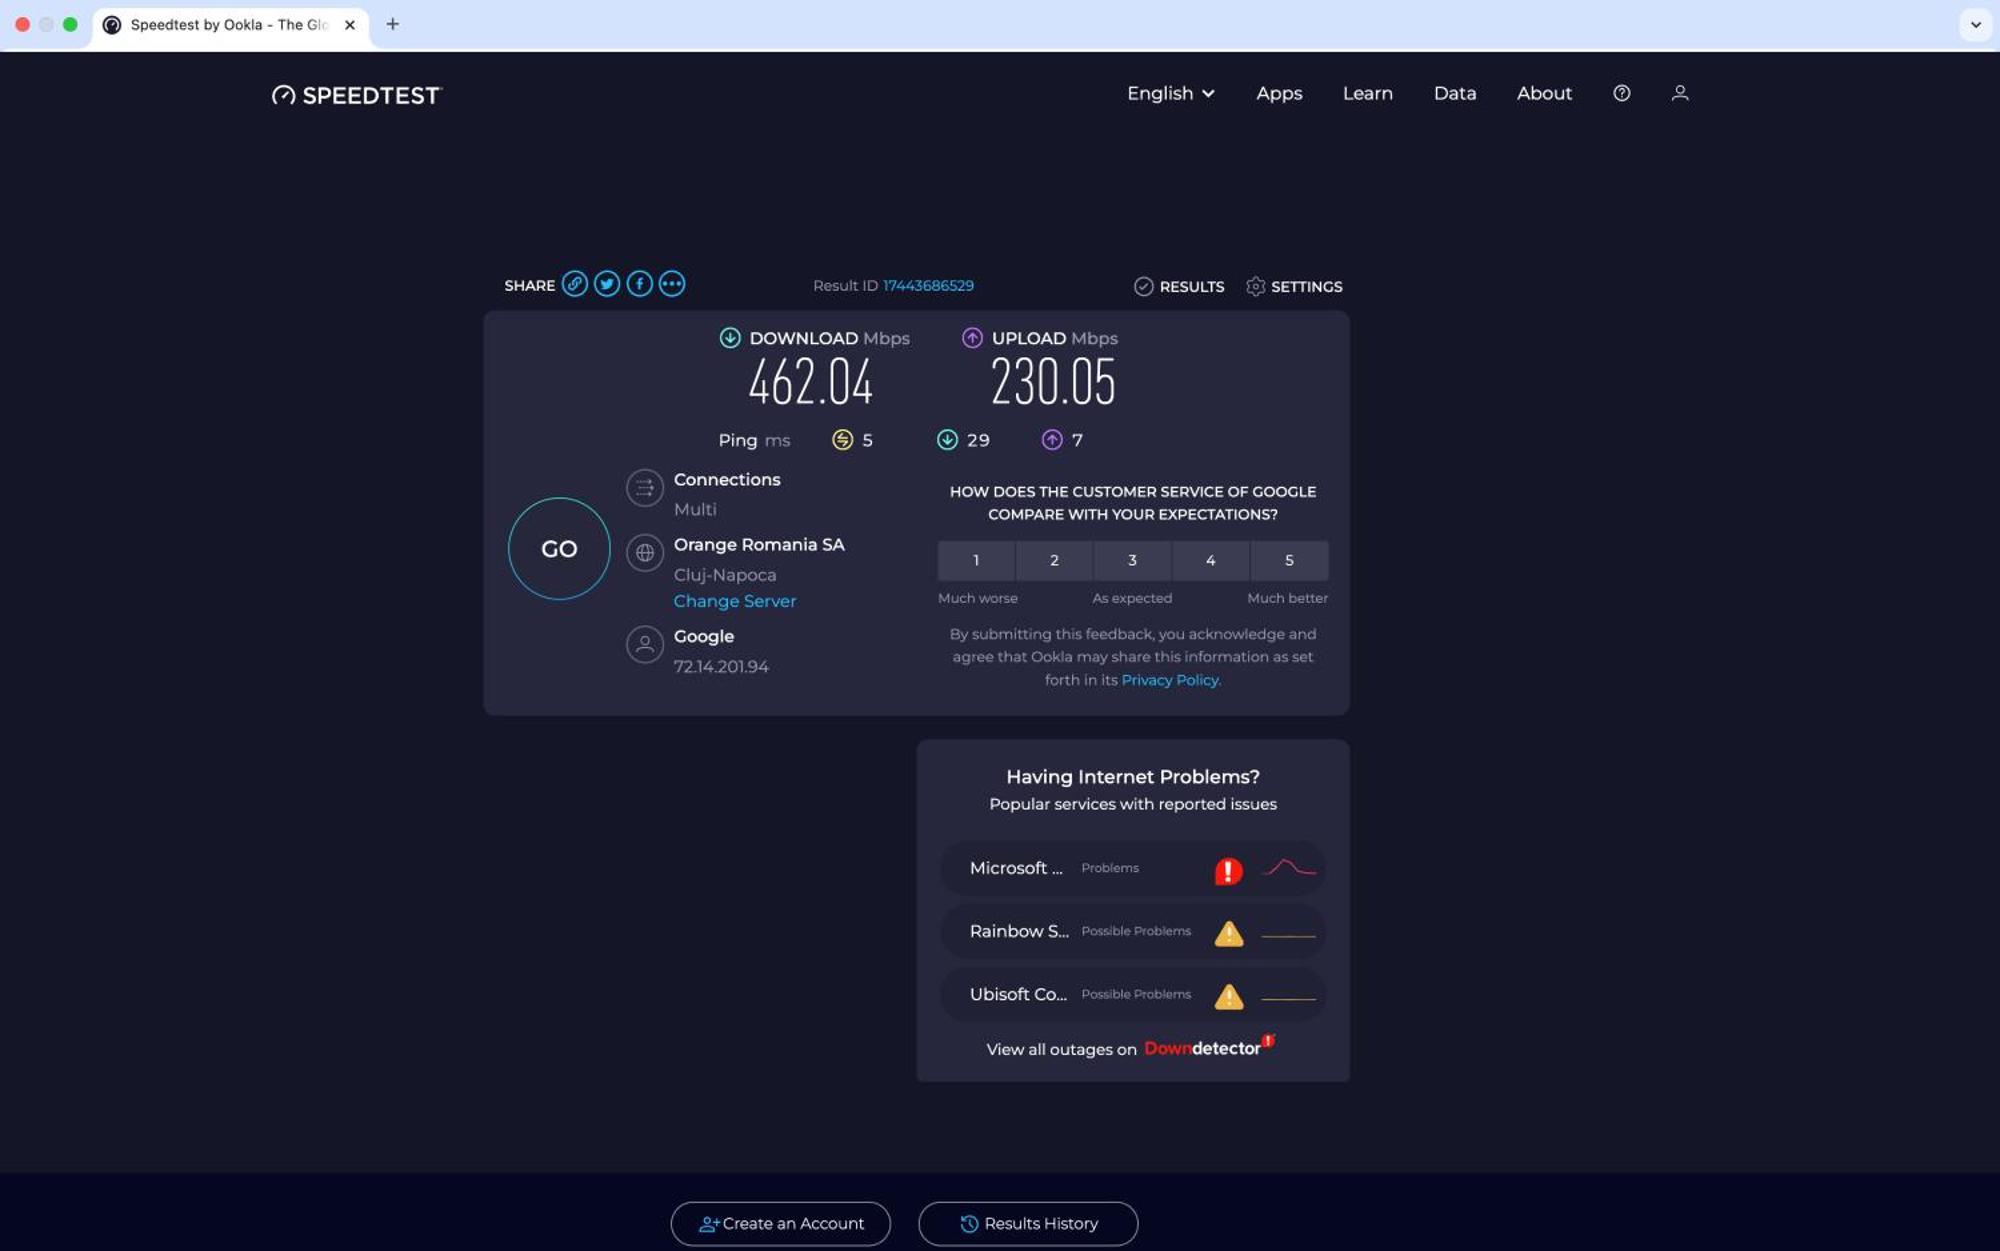Click the warning icon for Ubisoft Co...
The image size is (2000, 1251).
point(1229,996)
